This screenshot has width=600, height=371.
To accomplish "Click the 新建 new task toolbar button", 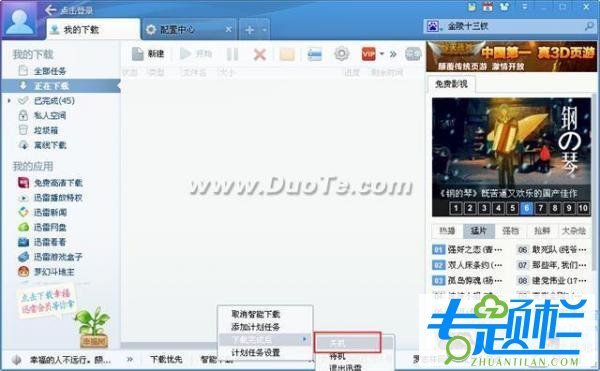I will tap(148, 54).
